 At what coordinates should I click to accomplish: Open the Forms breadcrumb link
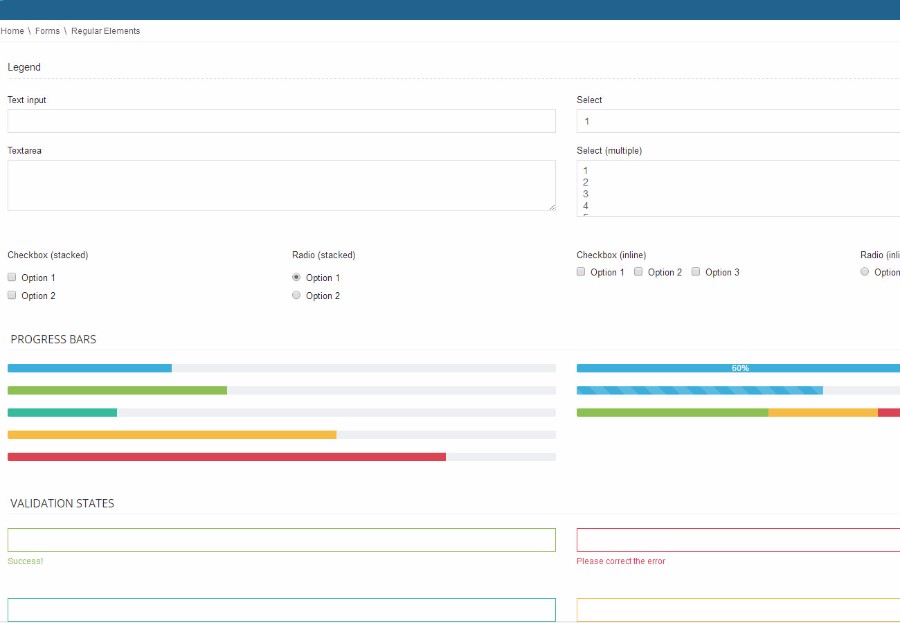47,31
